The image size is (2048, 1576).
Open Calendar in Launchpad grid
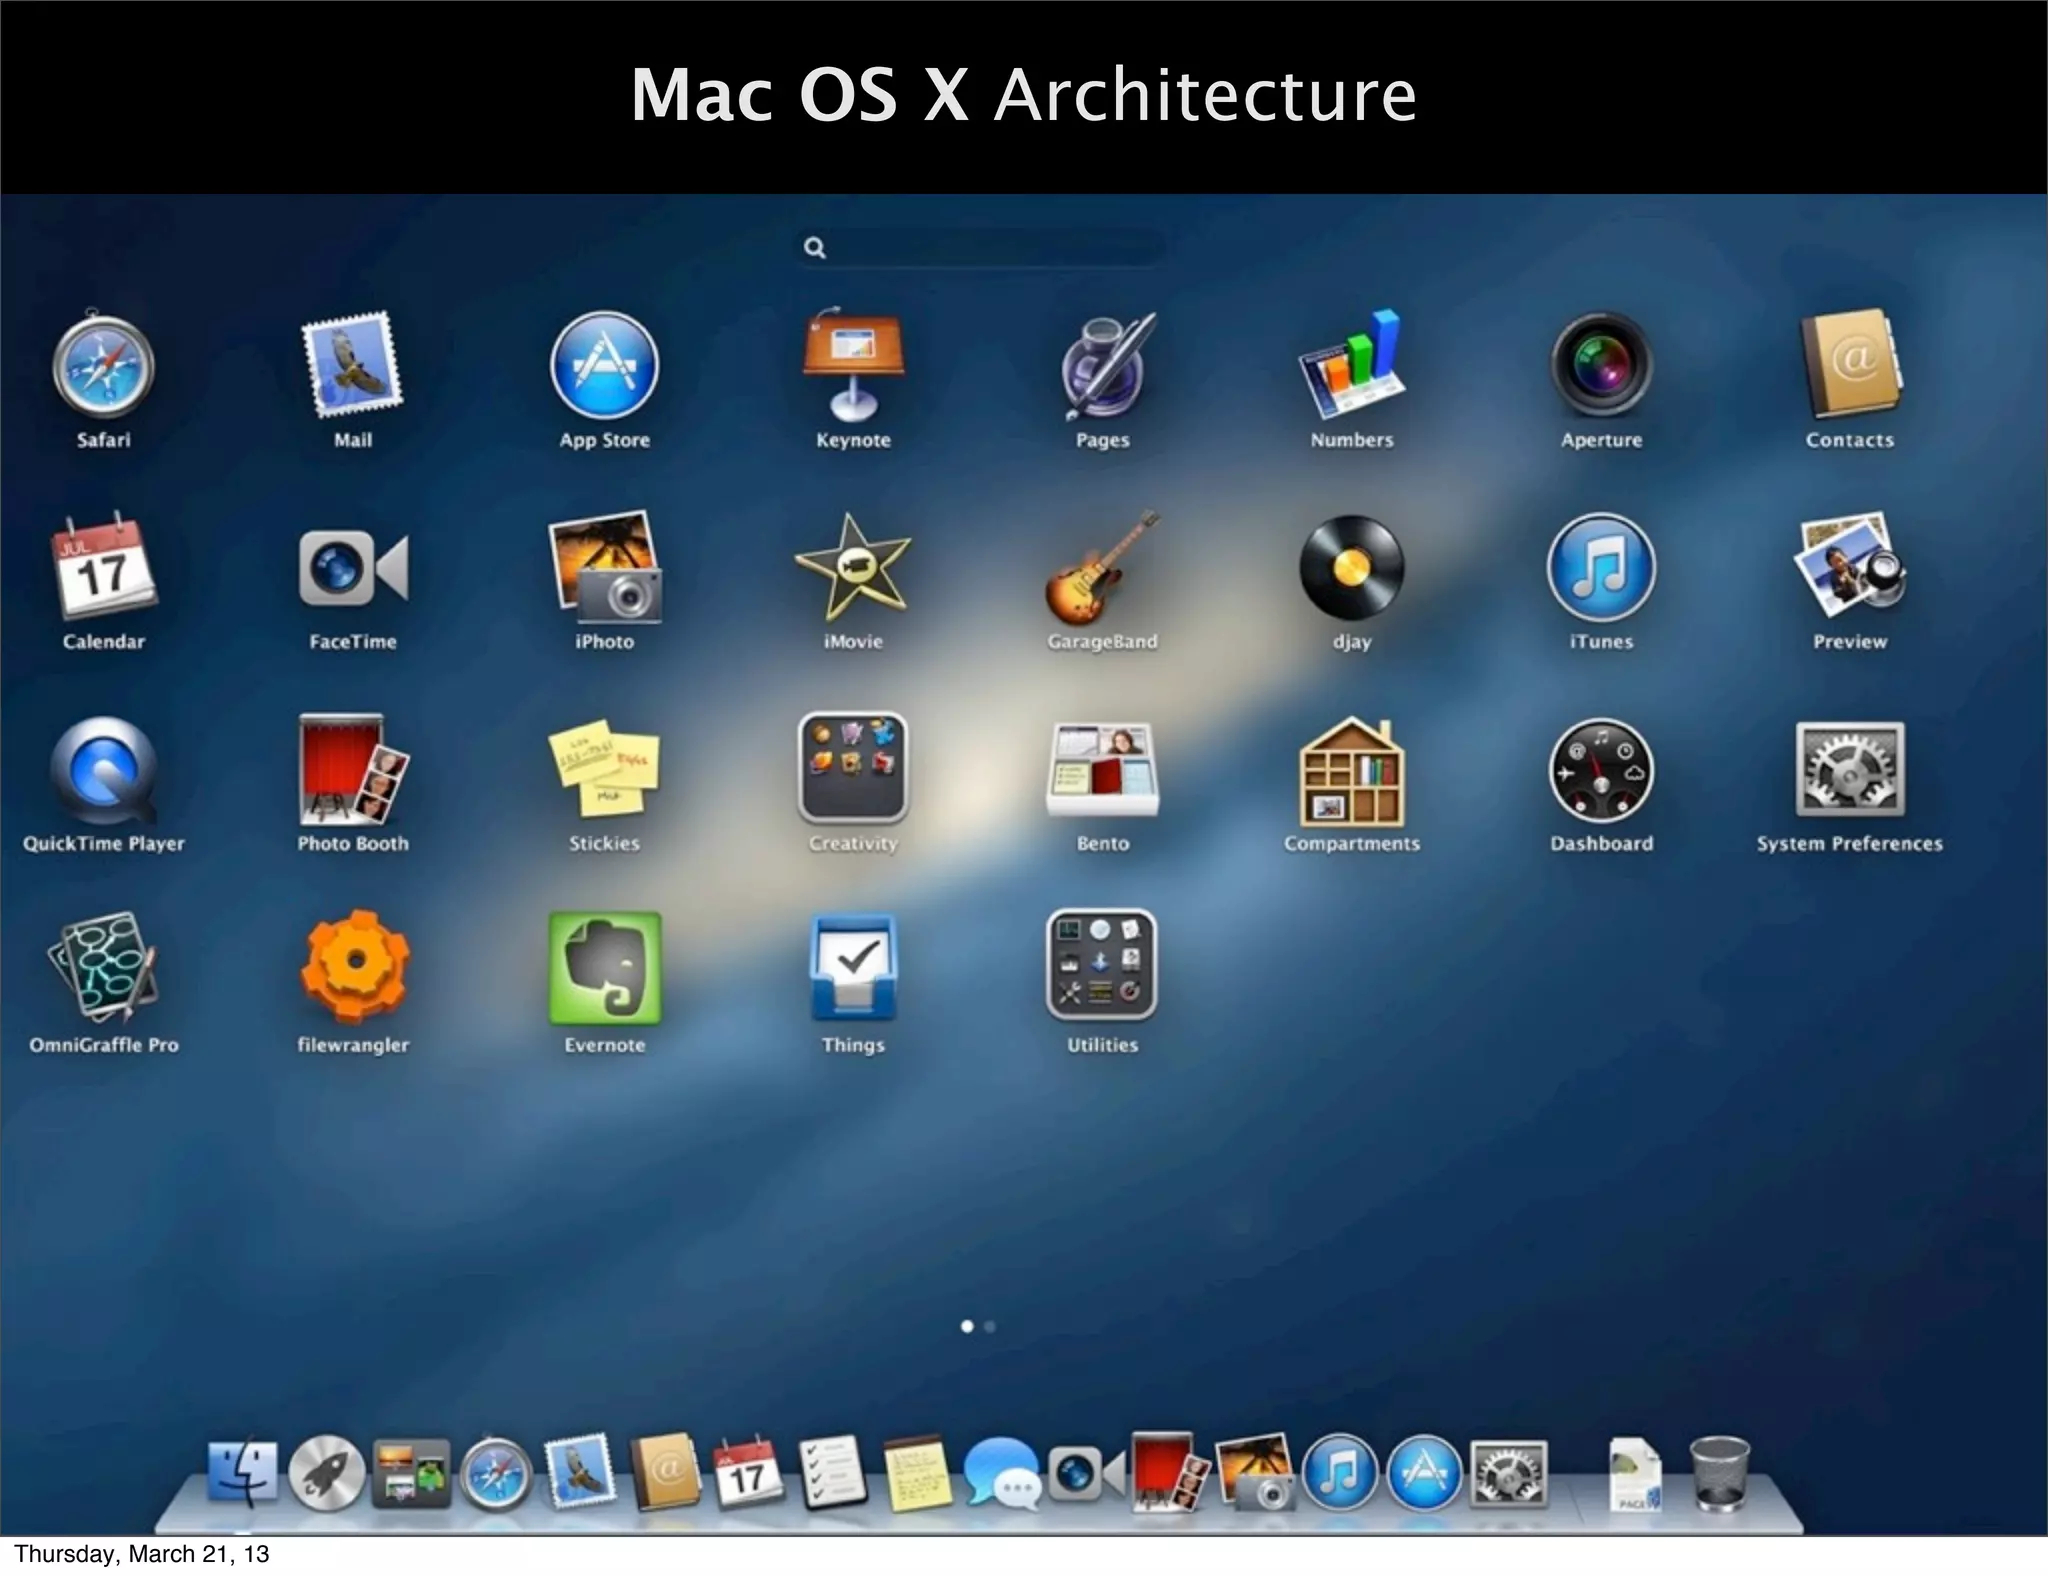tap(104, 566)
